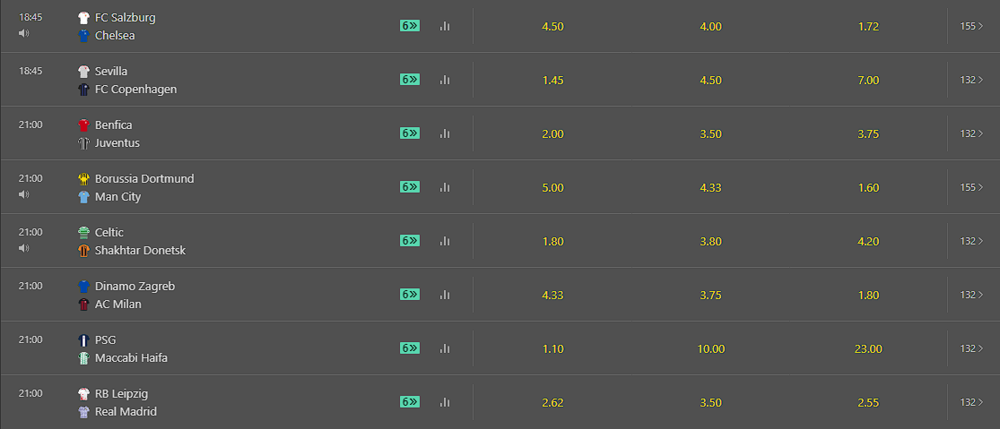
Task: Open the stats icon for FC Salzburg v Chelsea
Action: click(x=445, y=26)
